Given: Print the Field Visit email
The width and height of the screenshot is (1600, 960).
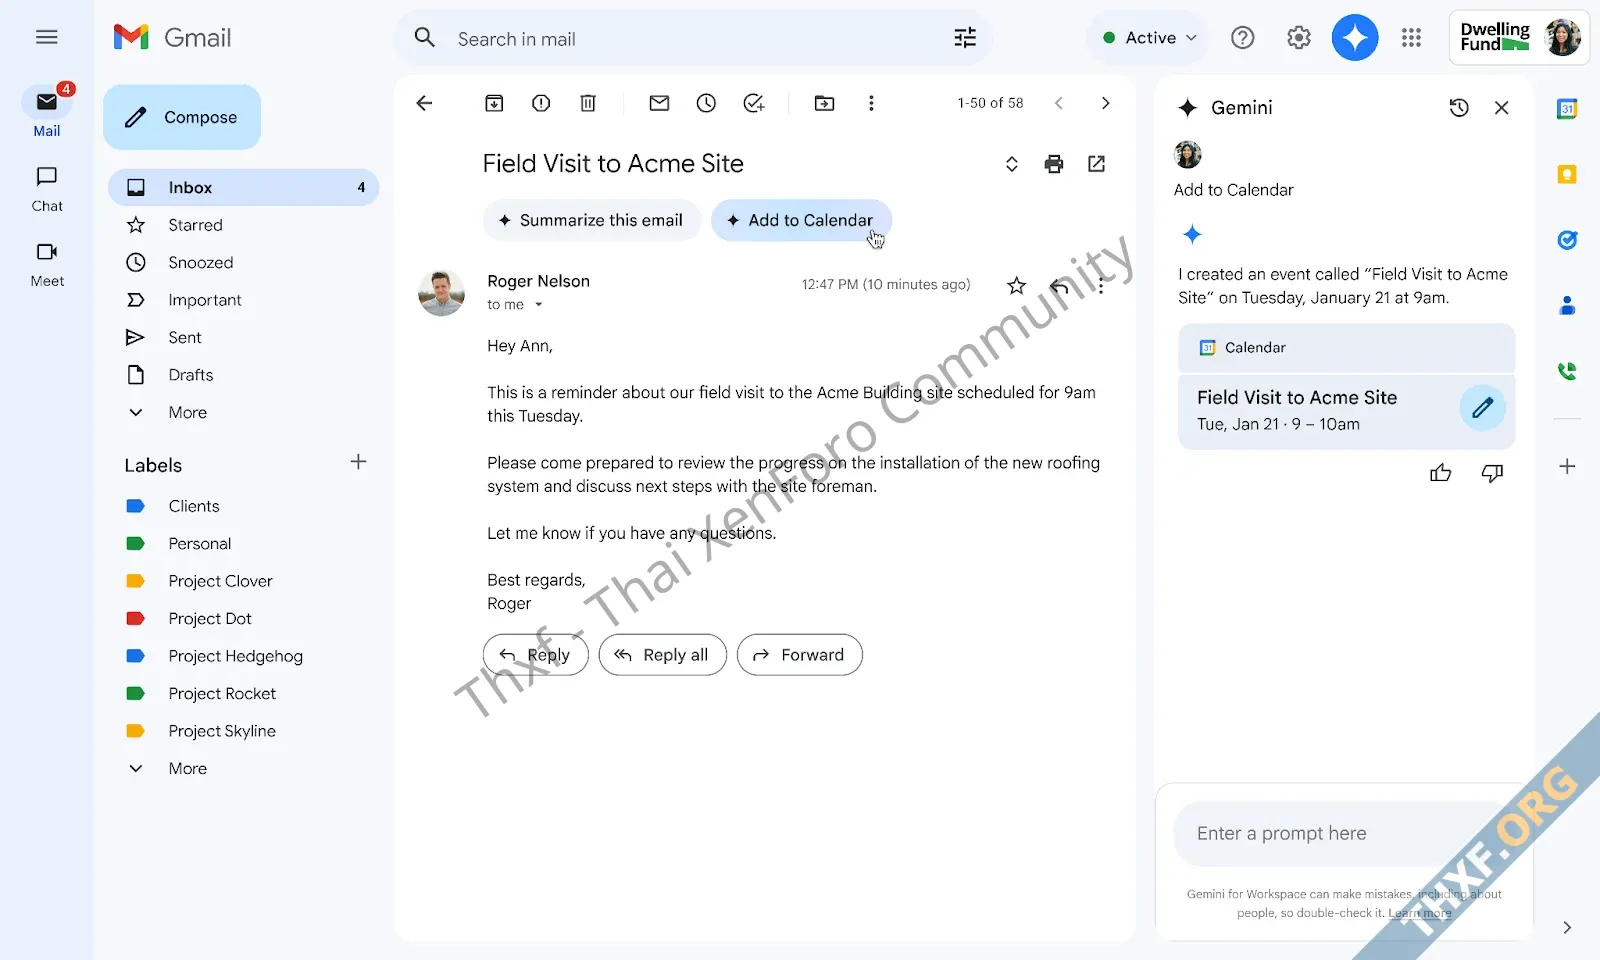Looking at the screenshot, I should [1054, 164].
